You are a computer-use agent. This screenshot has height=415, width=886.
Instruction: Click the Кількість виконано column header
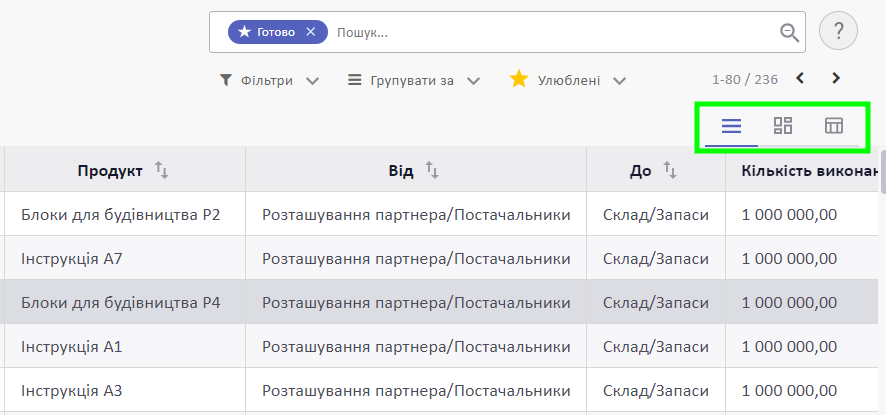coord(806,171)
